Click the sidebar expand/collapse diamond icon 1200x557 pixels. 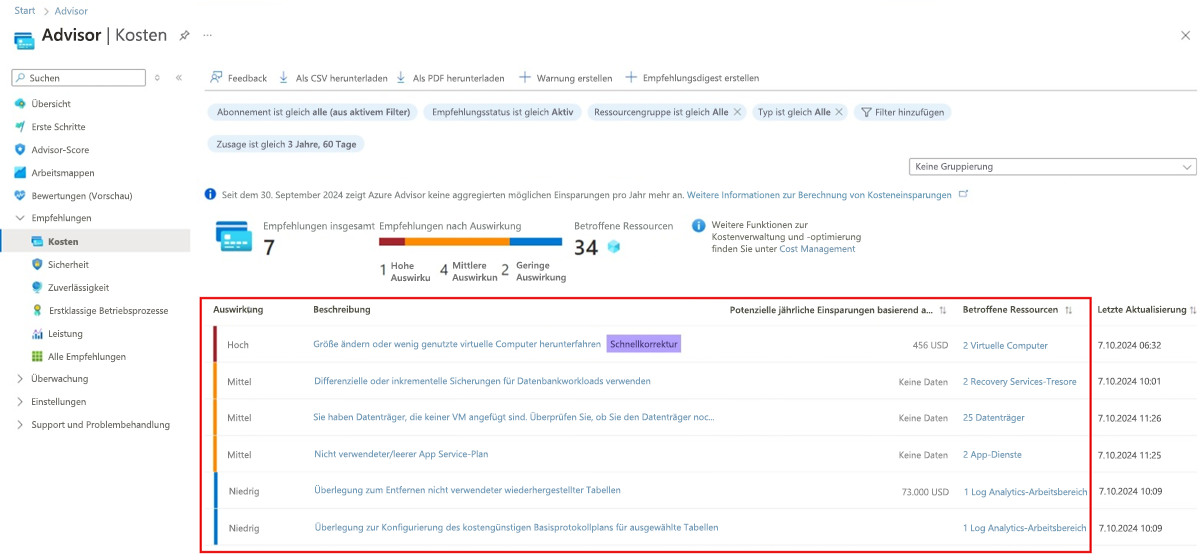pos(157,77)
